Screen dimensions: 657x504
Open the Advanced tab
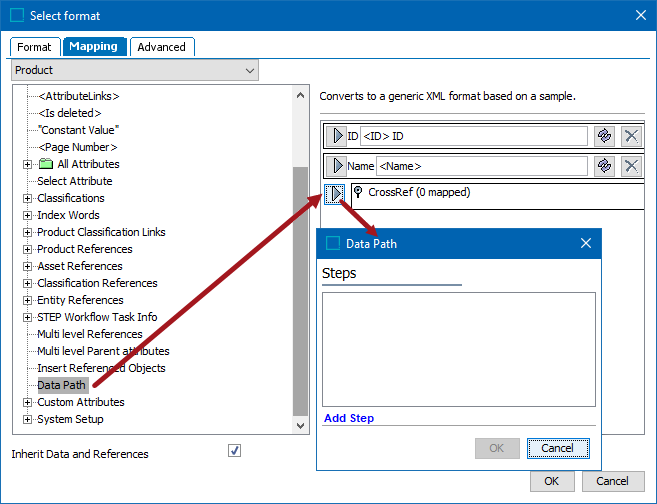point(162,47)
